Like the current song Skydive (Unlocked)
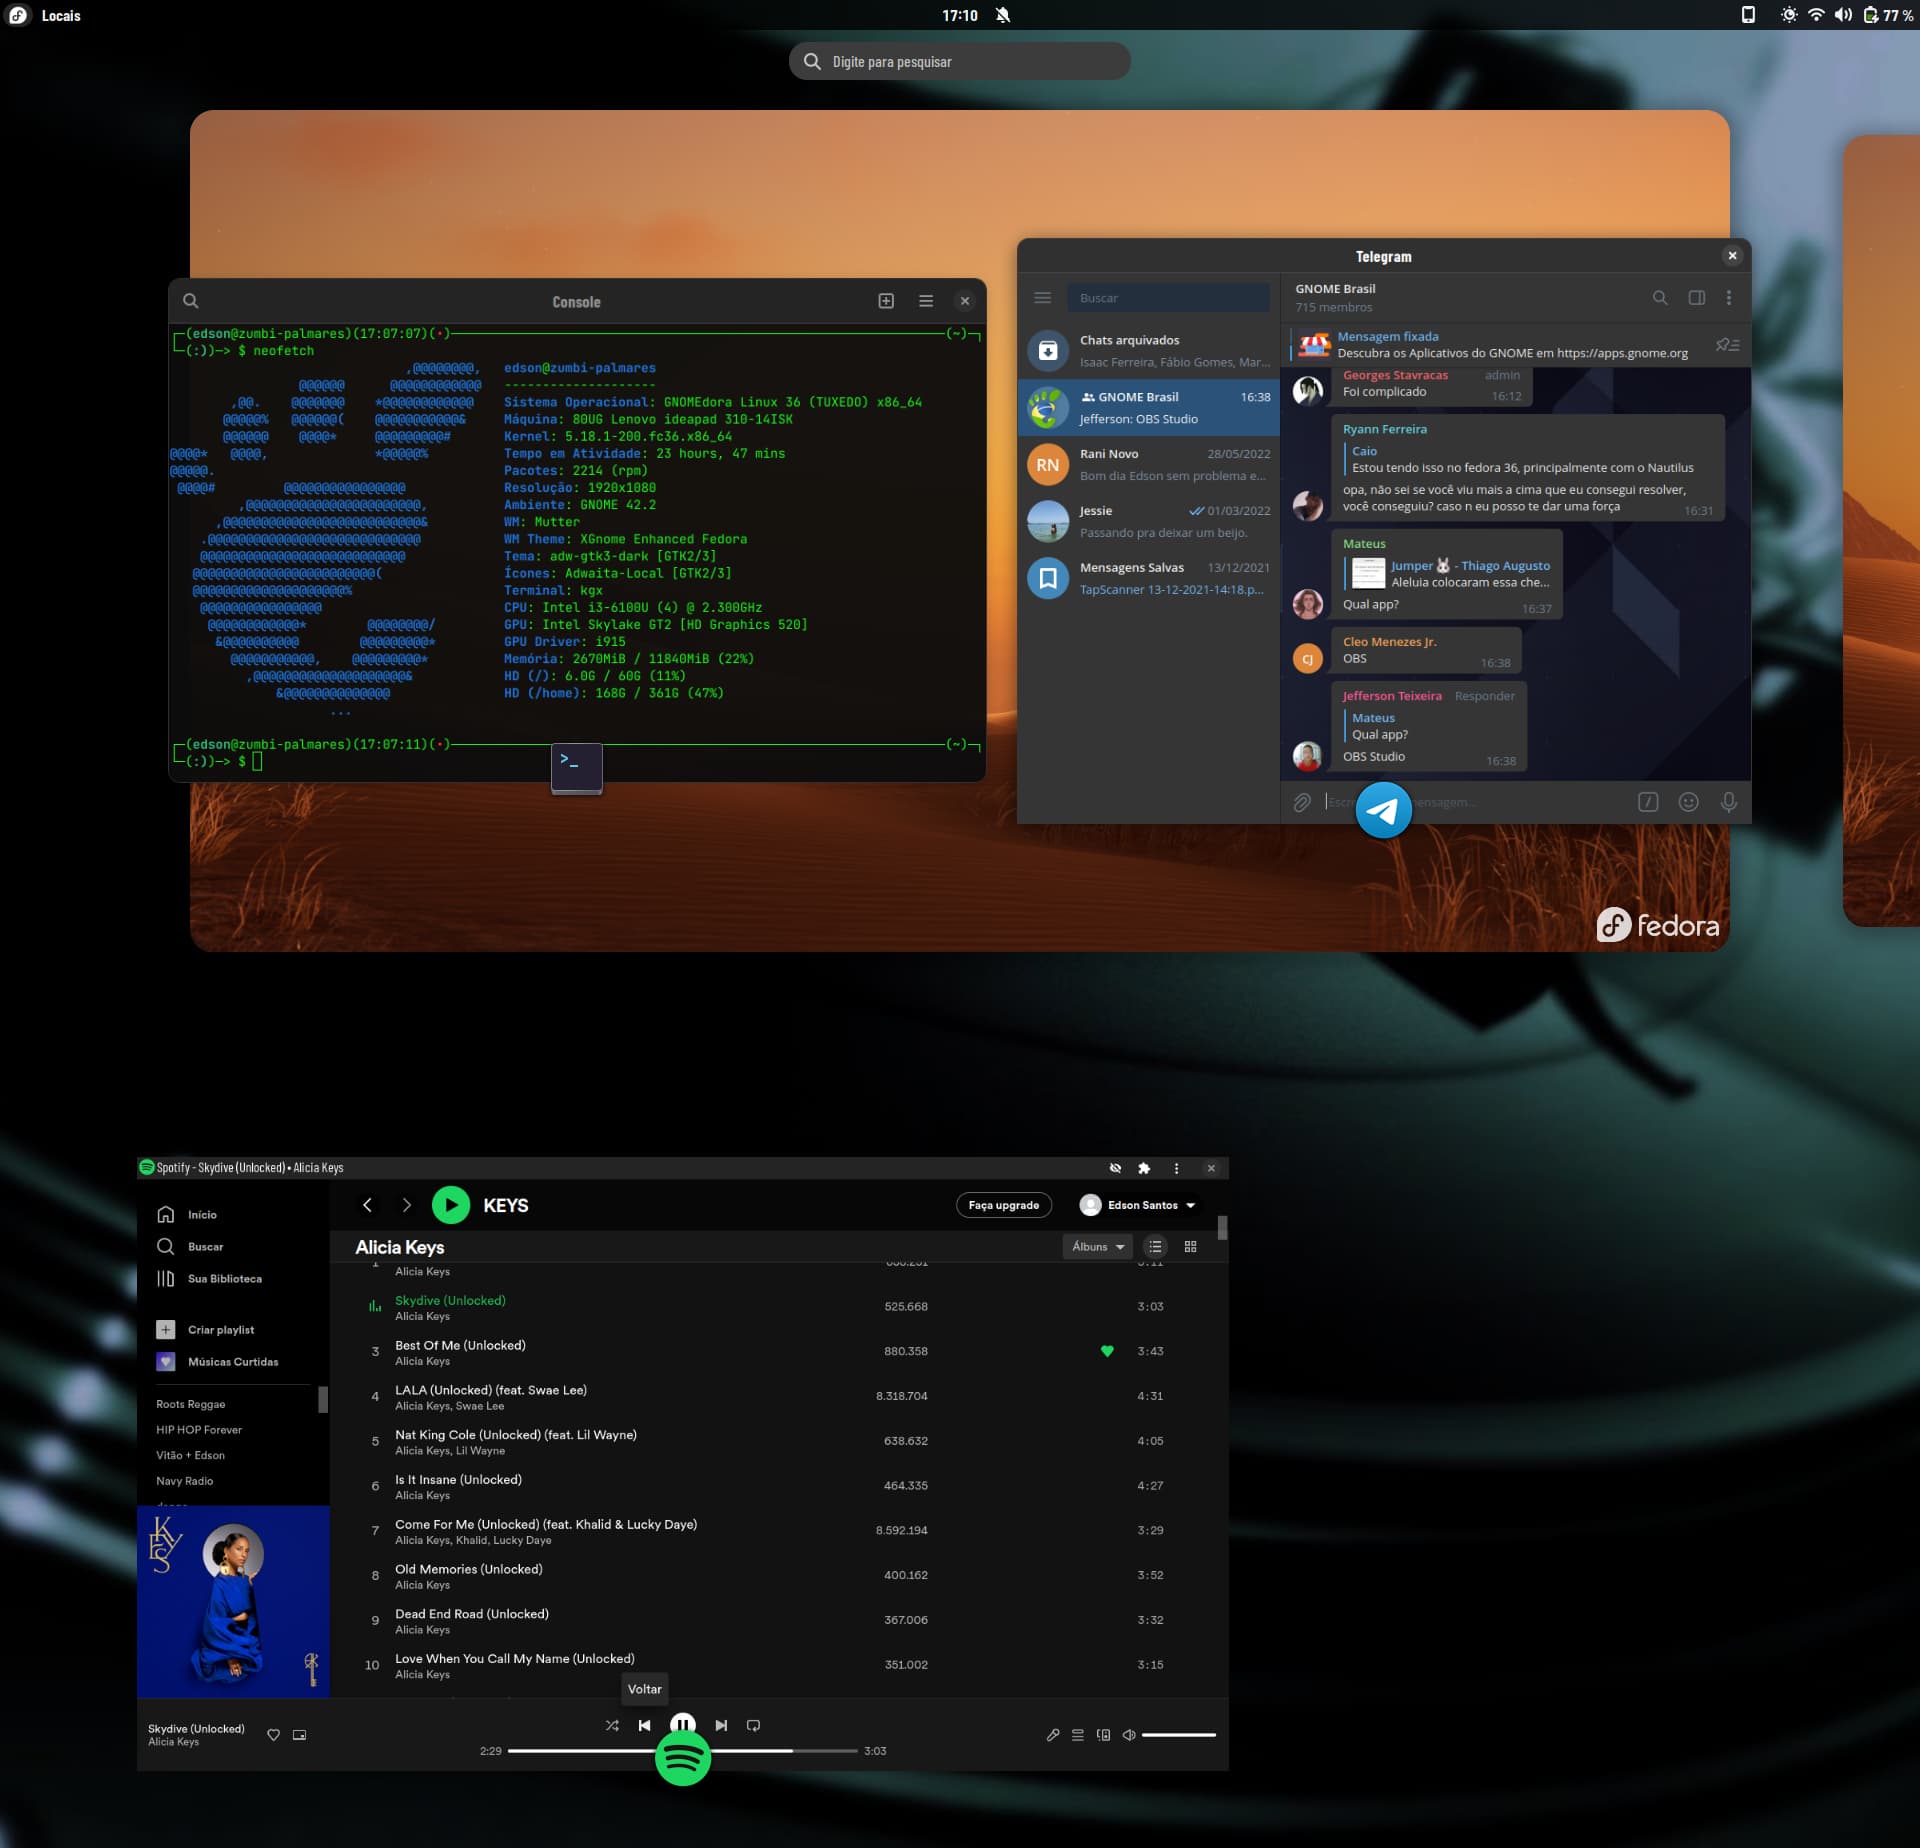The height and width of the screenshot is (1848, 1920). click(273, 1735)
